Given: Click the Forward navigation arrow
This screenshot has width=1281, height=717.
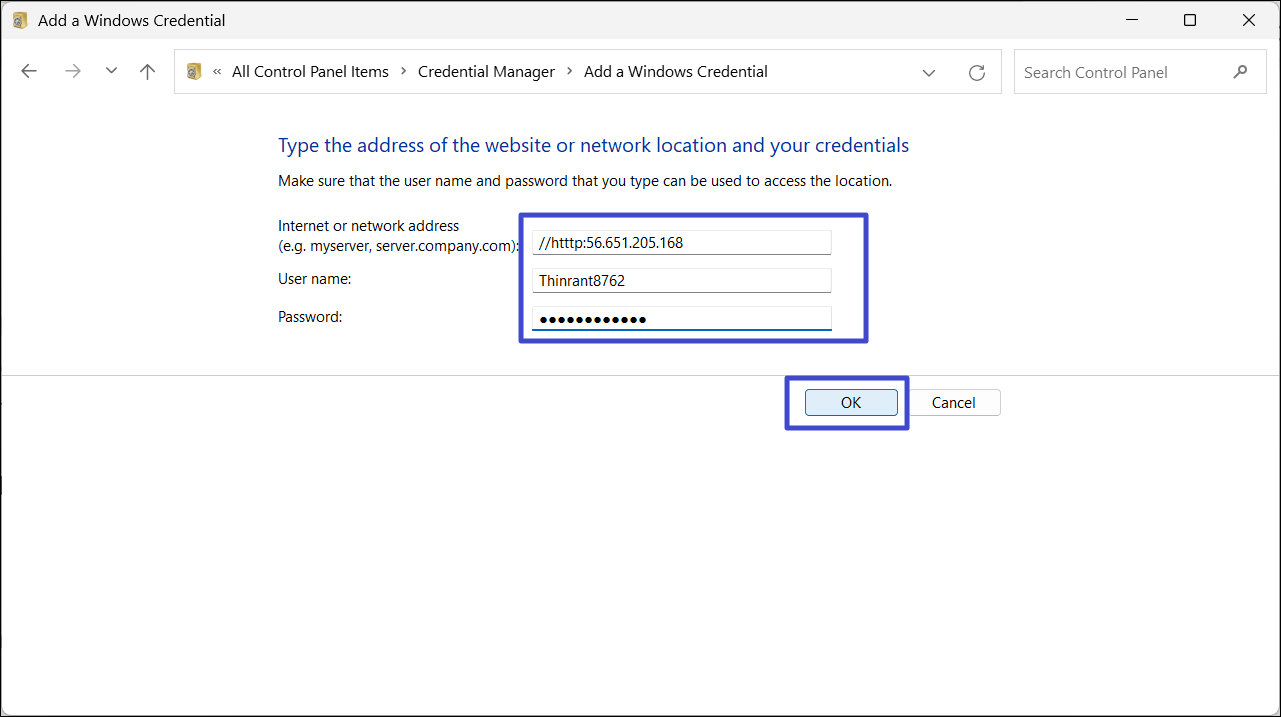Looking at the screenshot, I should (72, 72).
